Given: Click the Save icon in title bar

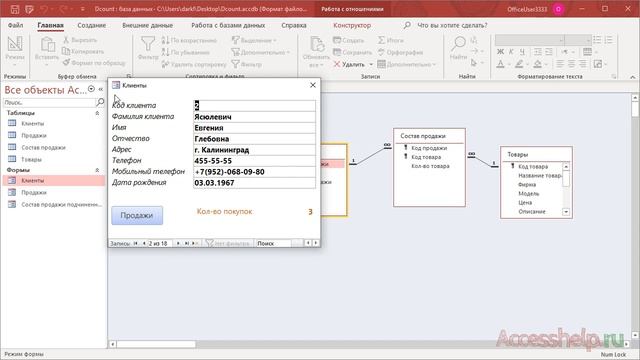Looking at the screenshot, I should click(x=15, y=9).
